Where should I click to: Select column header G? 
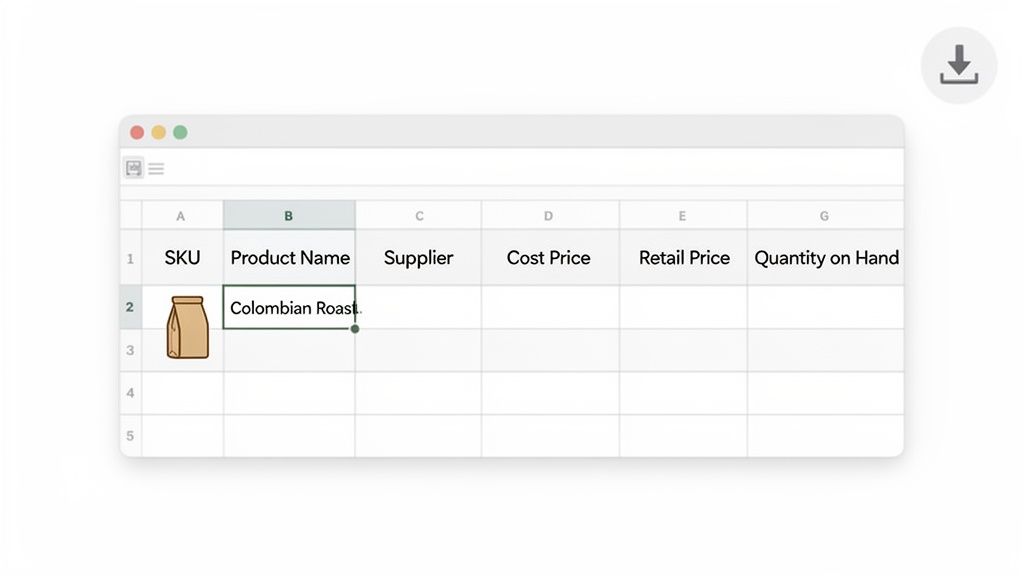click(825, 215)
